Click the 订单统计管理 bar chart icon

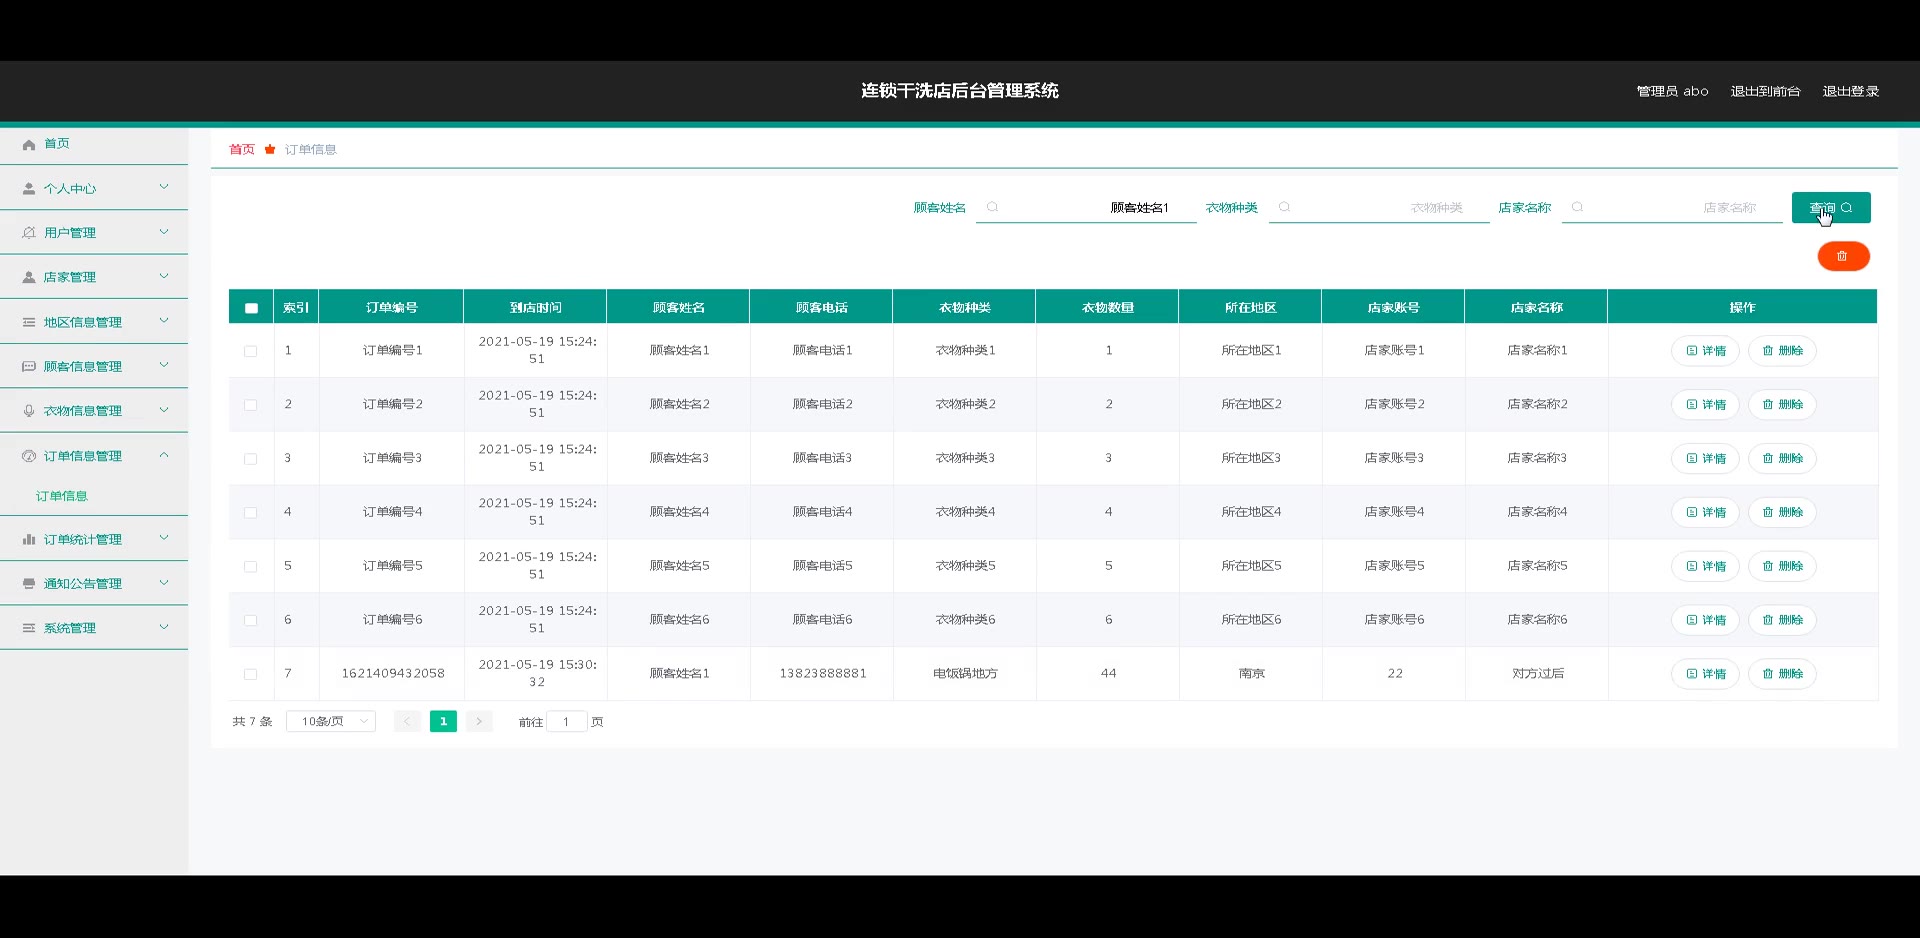tap(29, 540)
